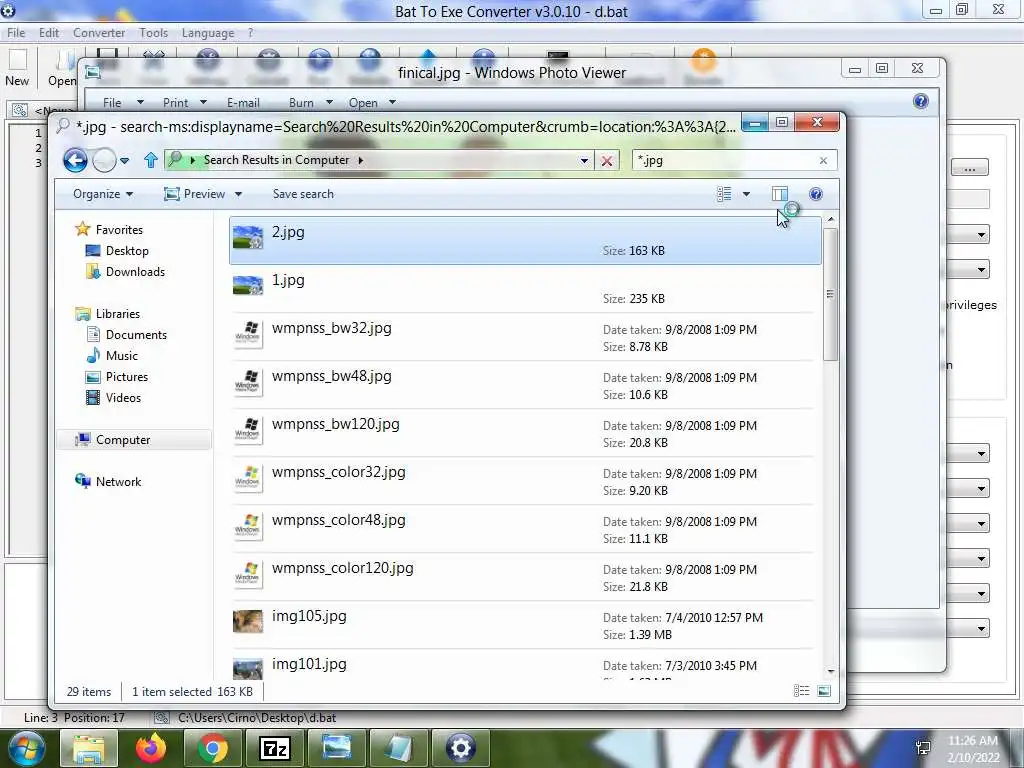The width and height of the screenshot is (1024, 768).
Task: Click the Up folder arrow icon
Action: pos(151,160)
